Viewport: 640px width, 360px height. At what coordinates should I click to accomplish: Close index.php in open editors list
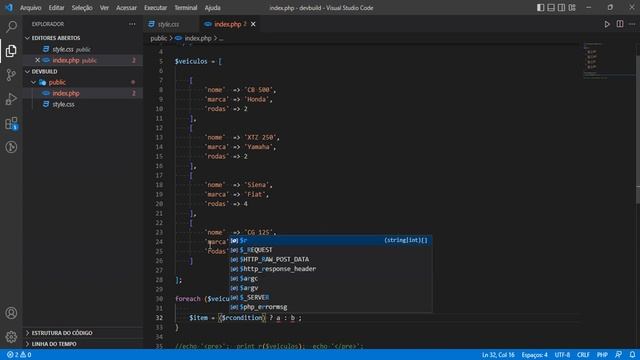(38, 60)
